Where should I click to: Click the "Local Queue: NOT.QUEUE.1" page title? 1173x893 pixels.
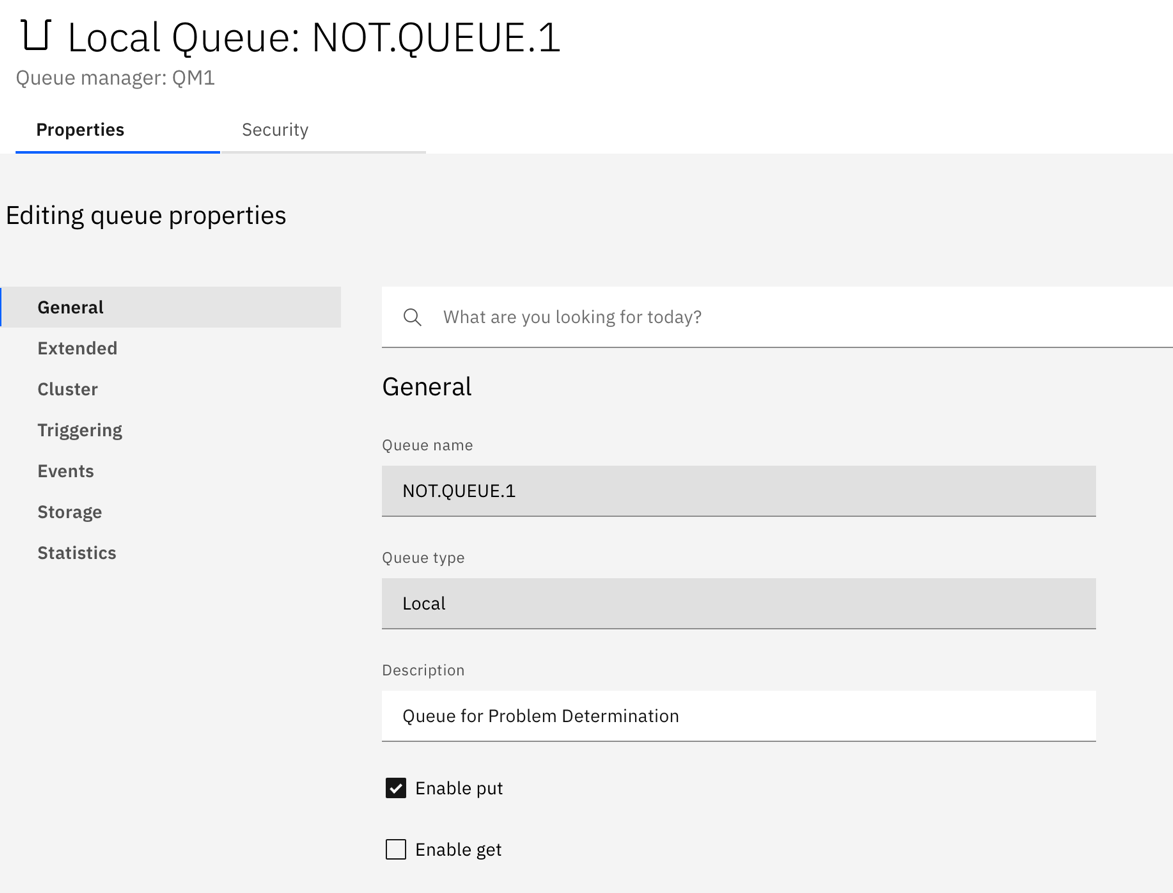(313, 37)
